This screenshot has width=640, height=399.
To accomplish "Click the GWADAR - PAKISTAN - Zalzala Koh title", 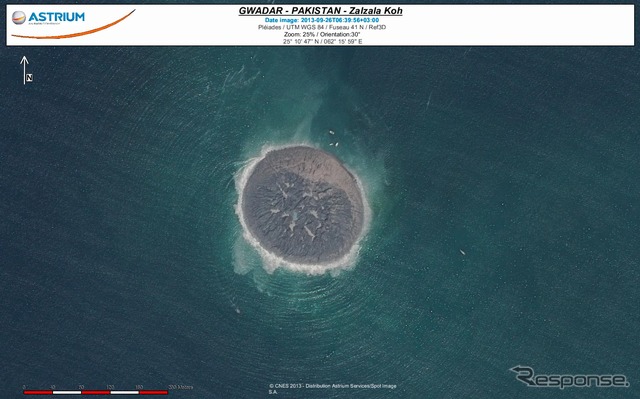I will (320, 11).
